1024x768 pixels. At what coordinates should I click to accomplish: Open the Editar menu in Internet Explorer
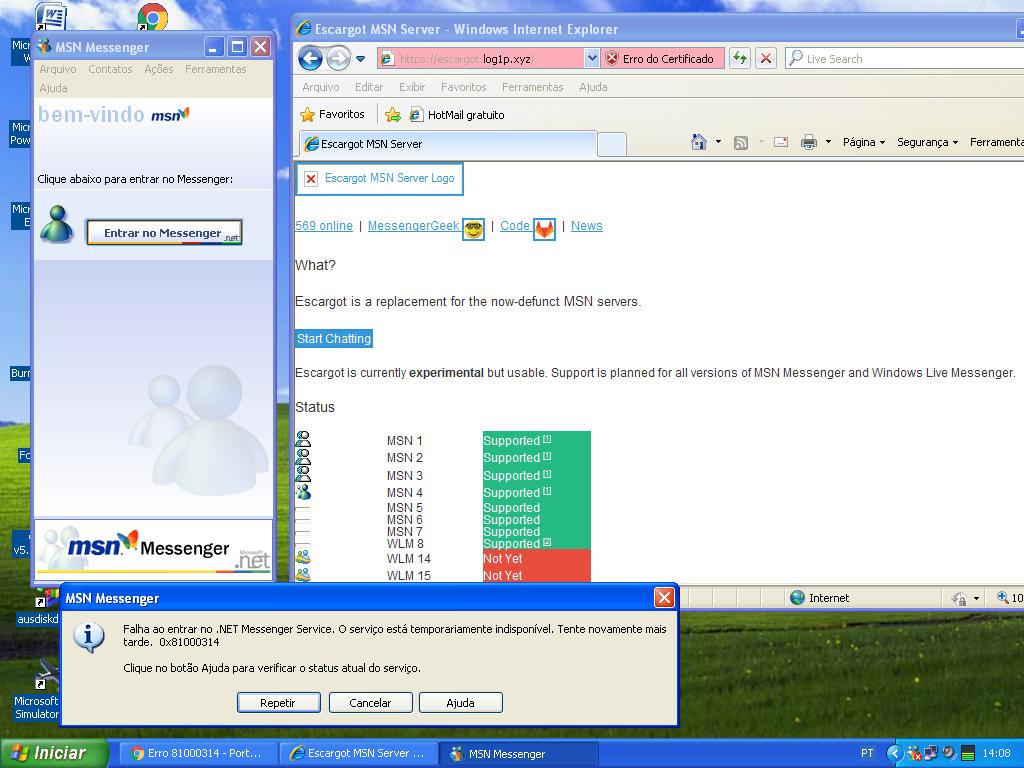point(369,87)
